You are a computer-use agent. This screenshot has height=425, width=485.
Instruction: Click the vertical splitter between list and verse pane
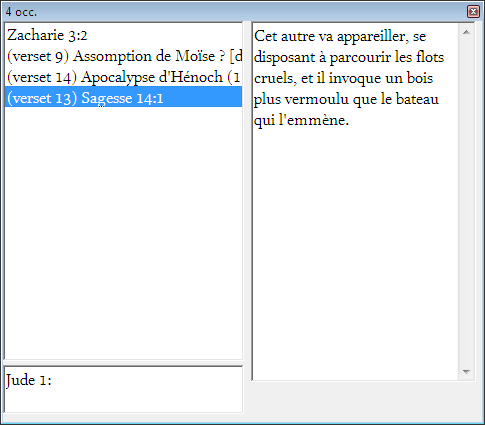point(247,201)
